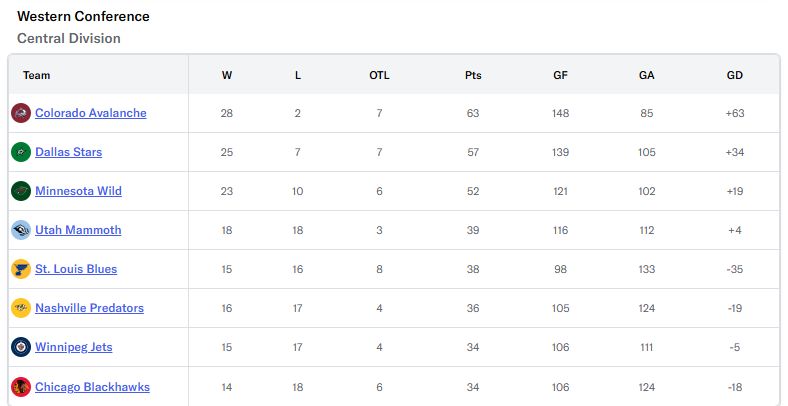Click the Pts column header
Viewport: 788px width, 406px height.
point(473,75)
